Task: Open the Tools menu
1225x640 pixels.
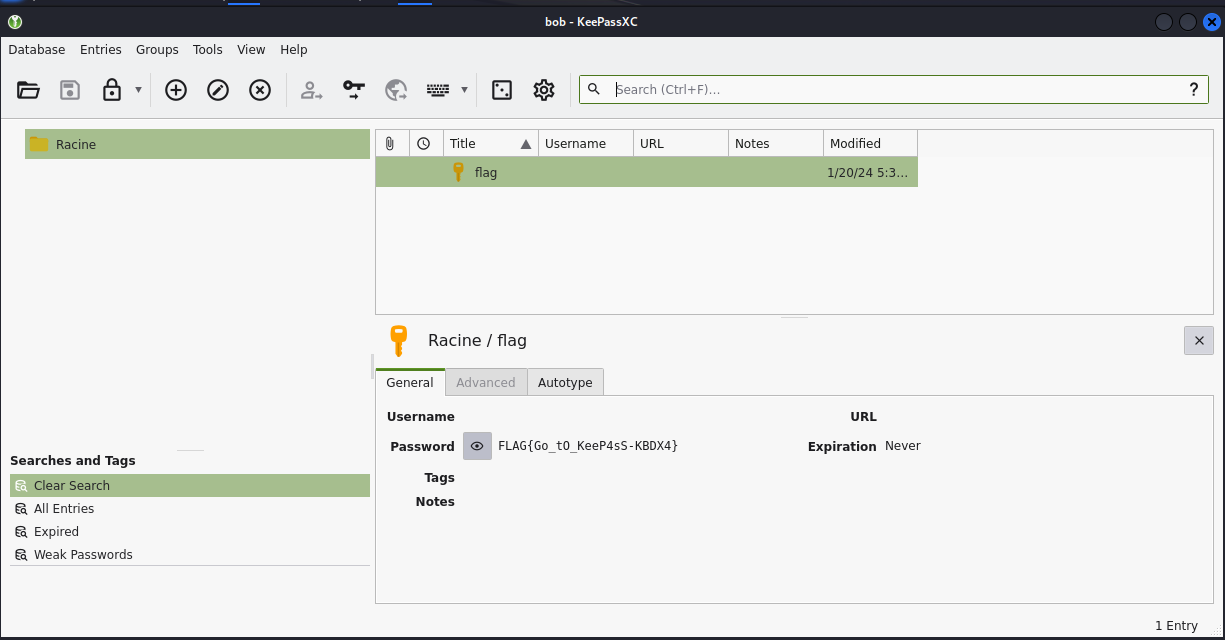Action: pyautogui.click(x=208, y=49)
